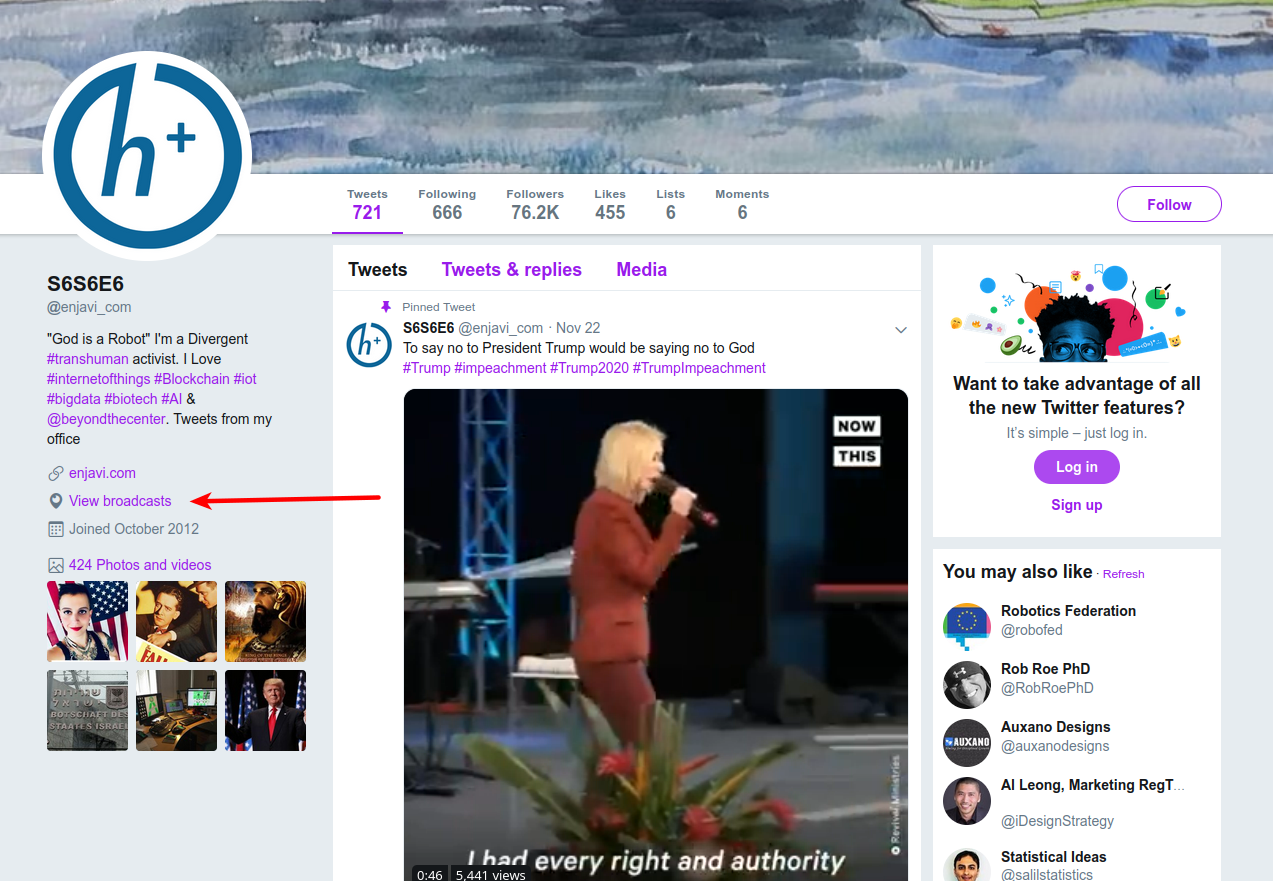
Task: Visit the enjavi.com website link
Action: click(102, 473)
